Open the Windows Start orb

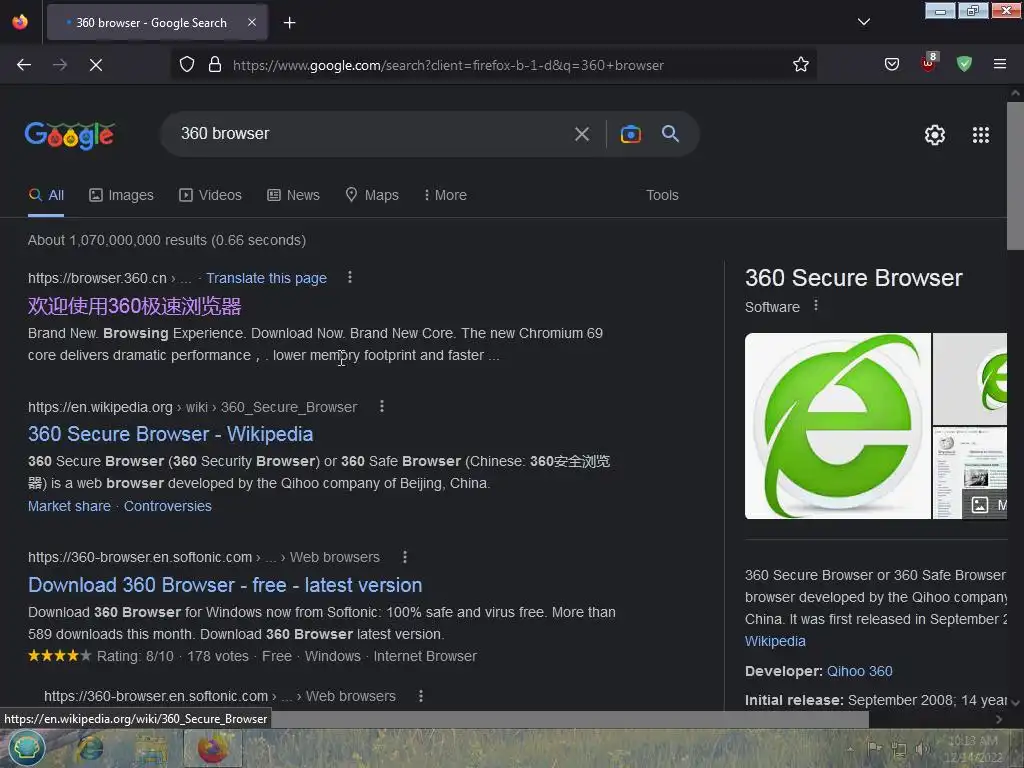pyautogui.click(x=26, y=748)
